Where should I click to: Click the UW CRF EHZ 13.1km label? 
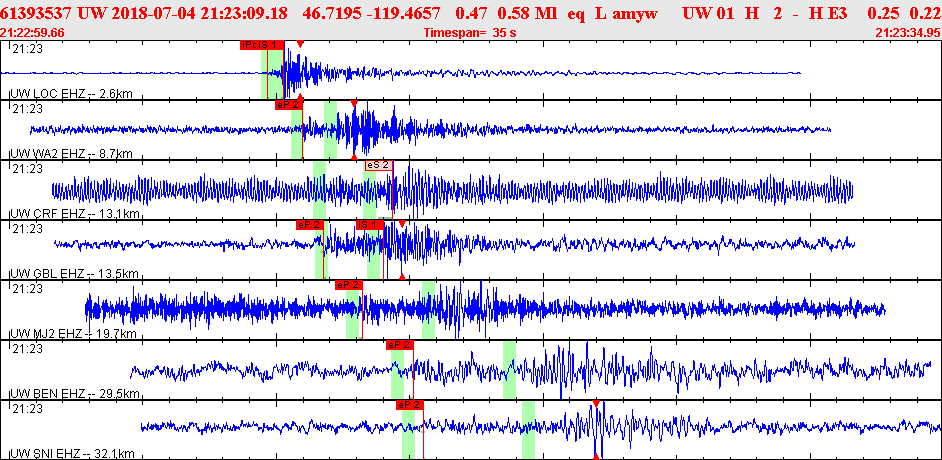click(72, 214)
